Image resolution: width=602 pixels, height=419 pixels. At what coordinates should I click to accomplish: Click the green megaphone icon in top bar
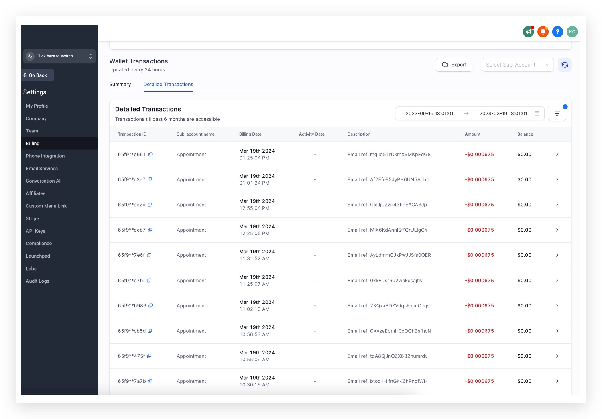[x=529, y=31]
